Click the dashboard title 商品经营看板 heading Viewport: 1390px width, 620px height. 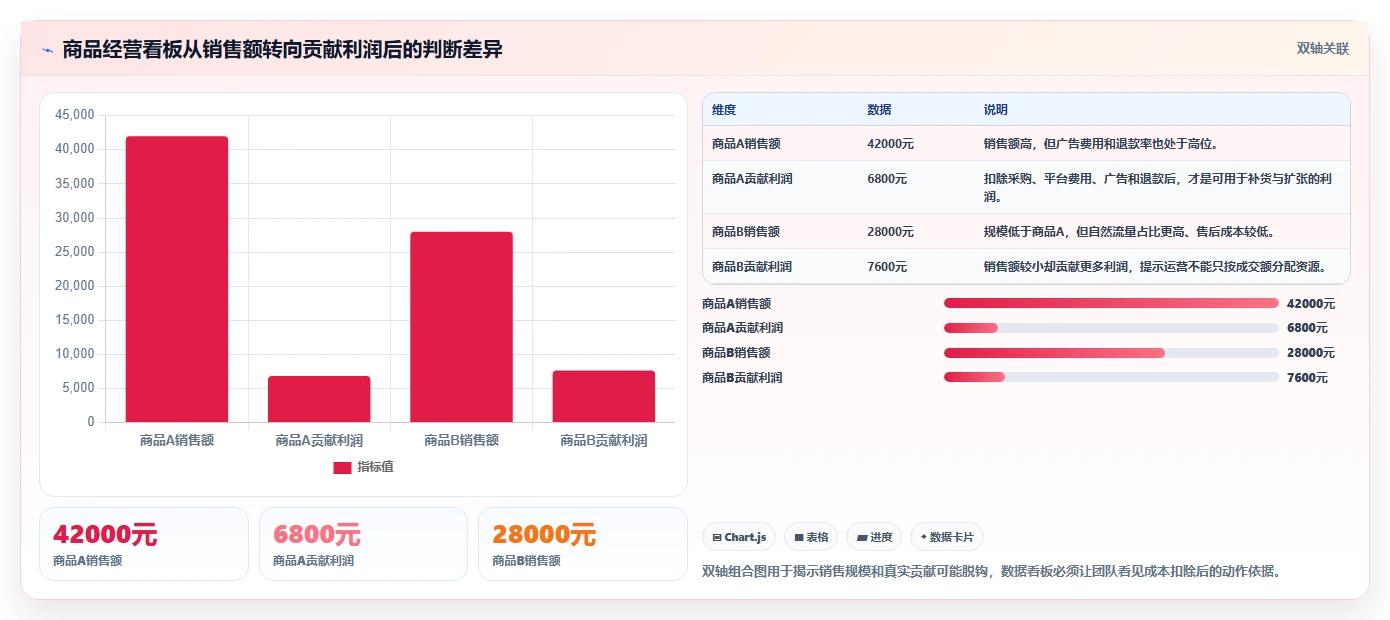coord(282,49)
